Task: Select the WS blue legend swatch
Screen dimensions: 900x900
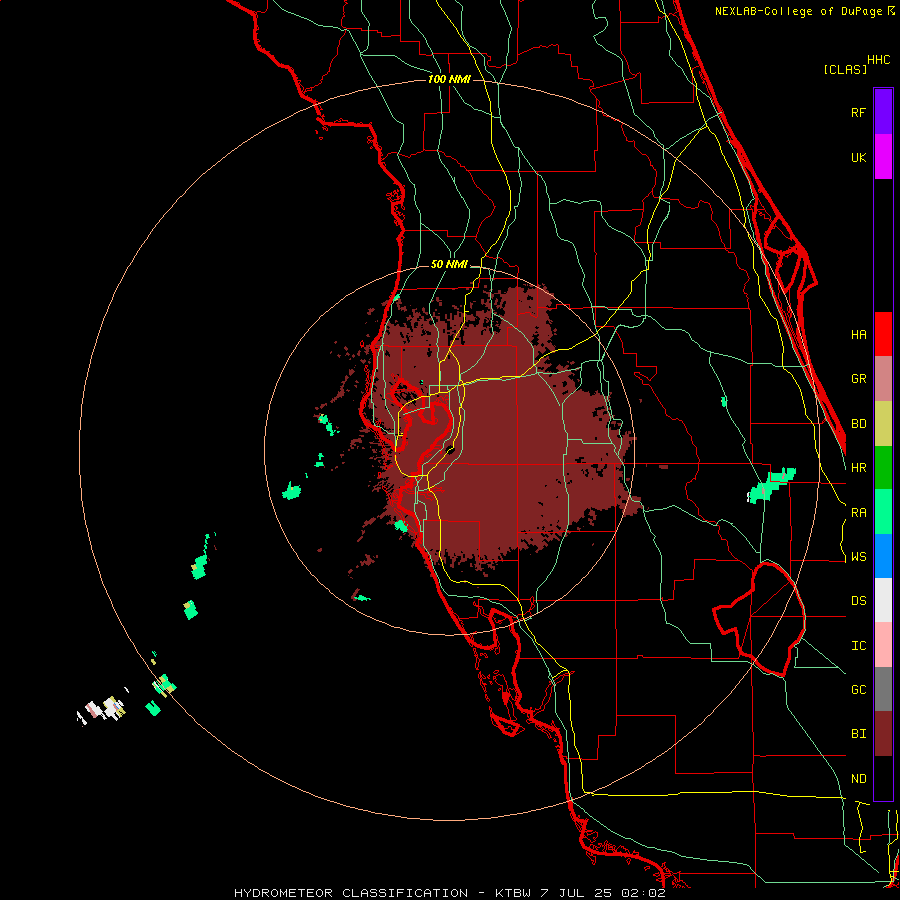Action: click(x=883, y=556)
